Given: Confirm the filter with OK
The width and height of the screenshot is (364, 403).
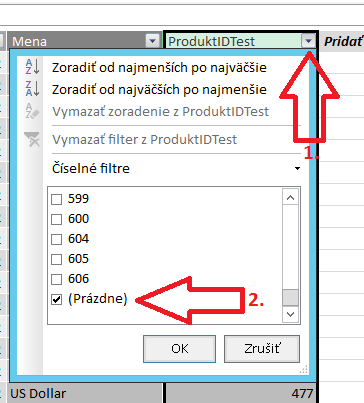Looking at the screenshot, I should click(179, 349).
